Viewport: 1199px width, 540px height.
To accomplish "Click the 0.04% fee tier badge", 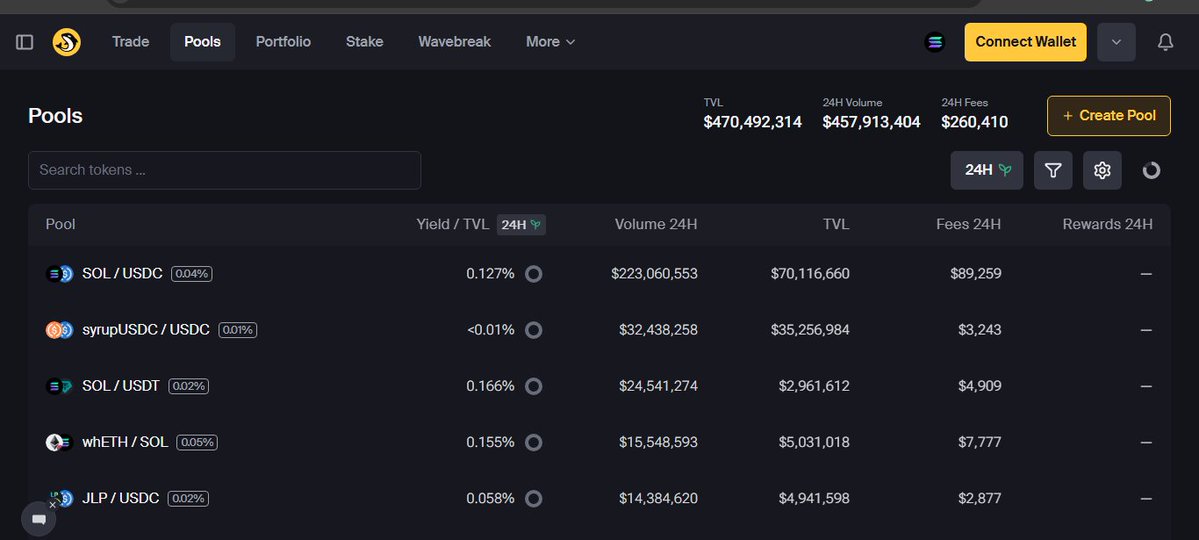I will (x=191, y=274).
